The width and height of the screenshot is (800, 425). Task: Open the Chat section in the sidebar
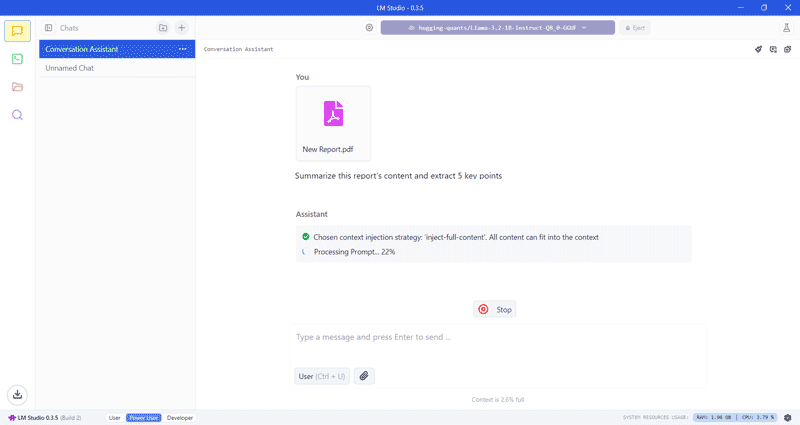(17, 31)
